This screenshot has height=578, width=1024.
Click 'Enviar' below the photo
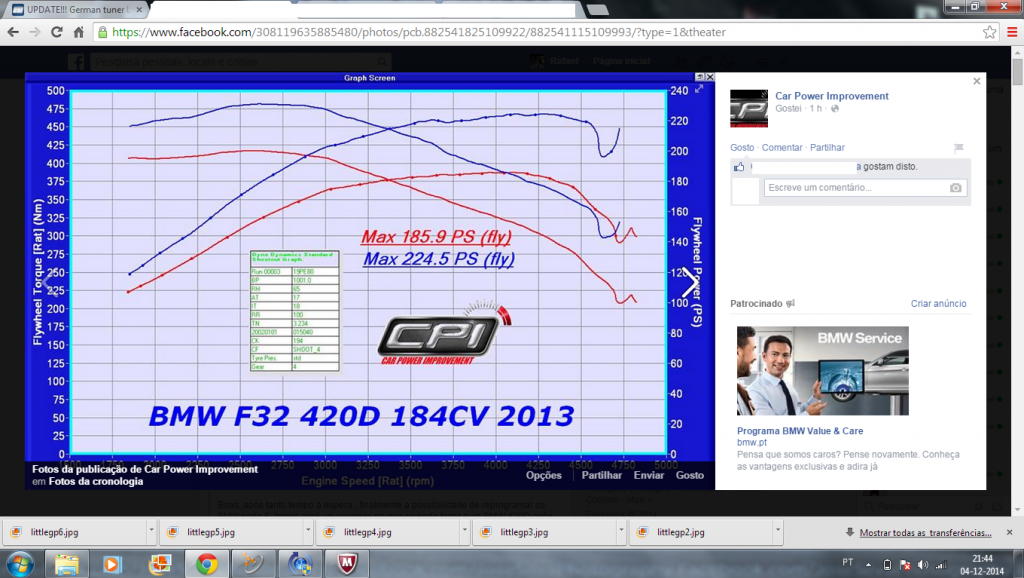pos(648,475)
